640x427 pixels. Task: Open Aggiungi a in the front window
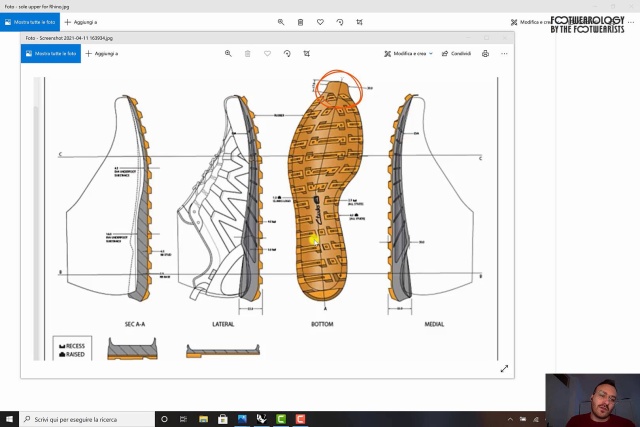pyautogui.click(x=102, y=53)
